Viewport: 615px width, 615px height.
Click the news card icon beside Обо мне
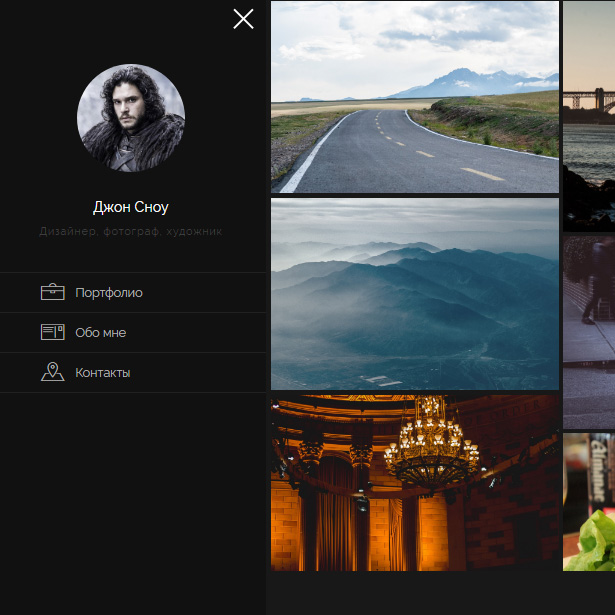point(53,332)
